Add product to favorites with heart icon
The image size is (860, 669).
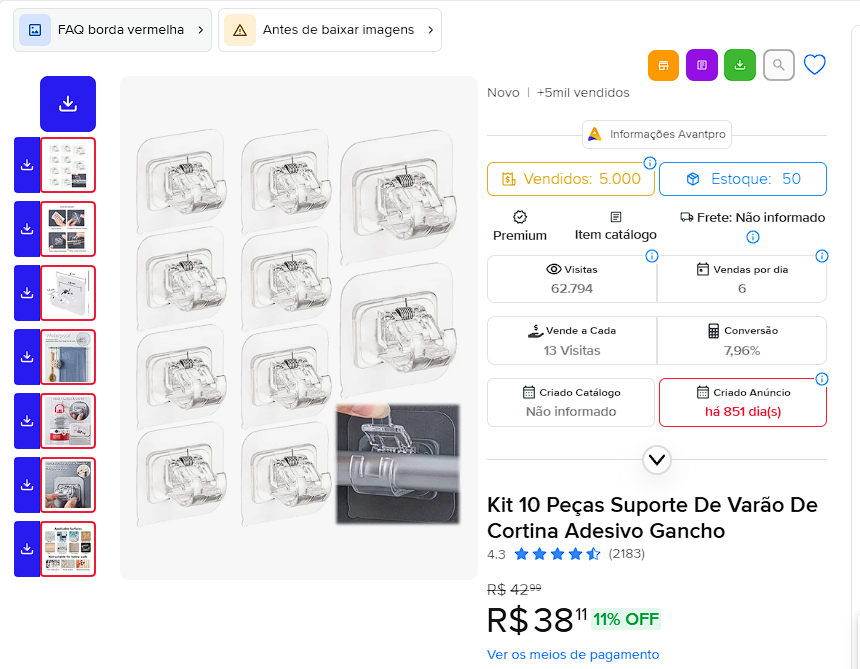815,65
